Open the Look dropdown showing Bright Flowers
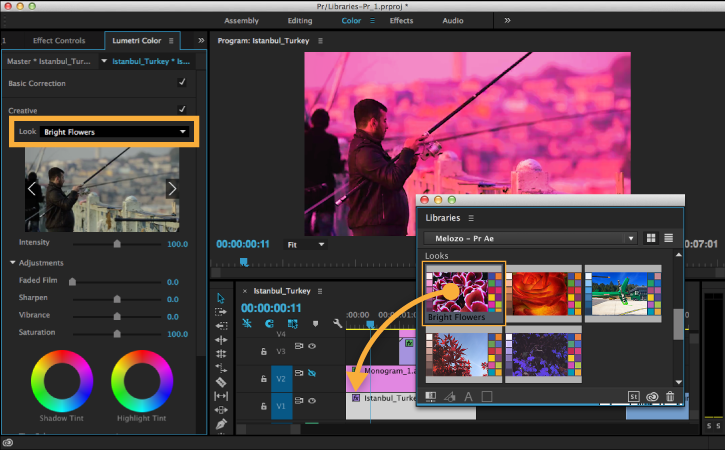 coord(115,132)
